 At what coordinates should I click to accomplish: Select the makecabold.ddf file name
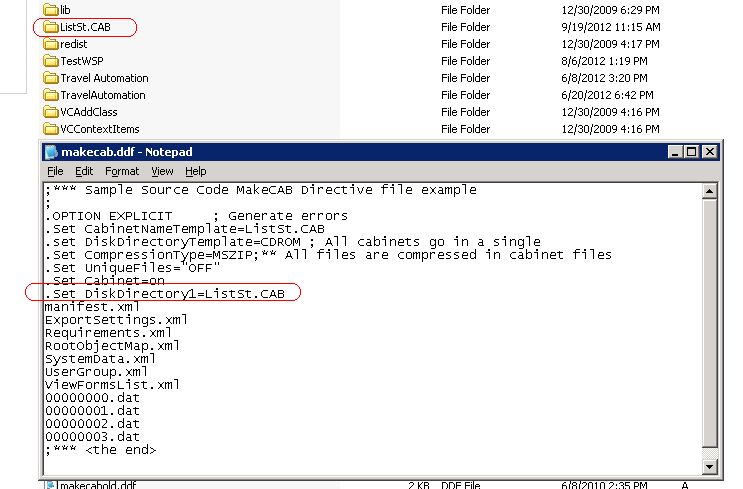tap(97, 485)
